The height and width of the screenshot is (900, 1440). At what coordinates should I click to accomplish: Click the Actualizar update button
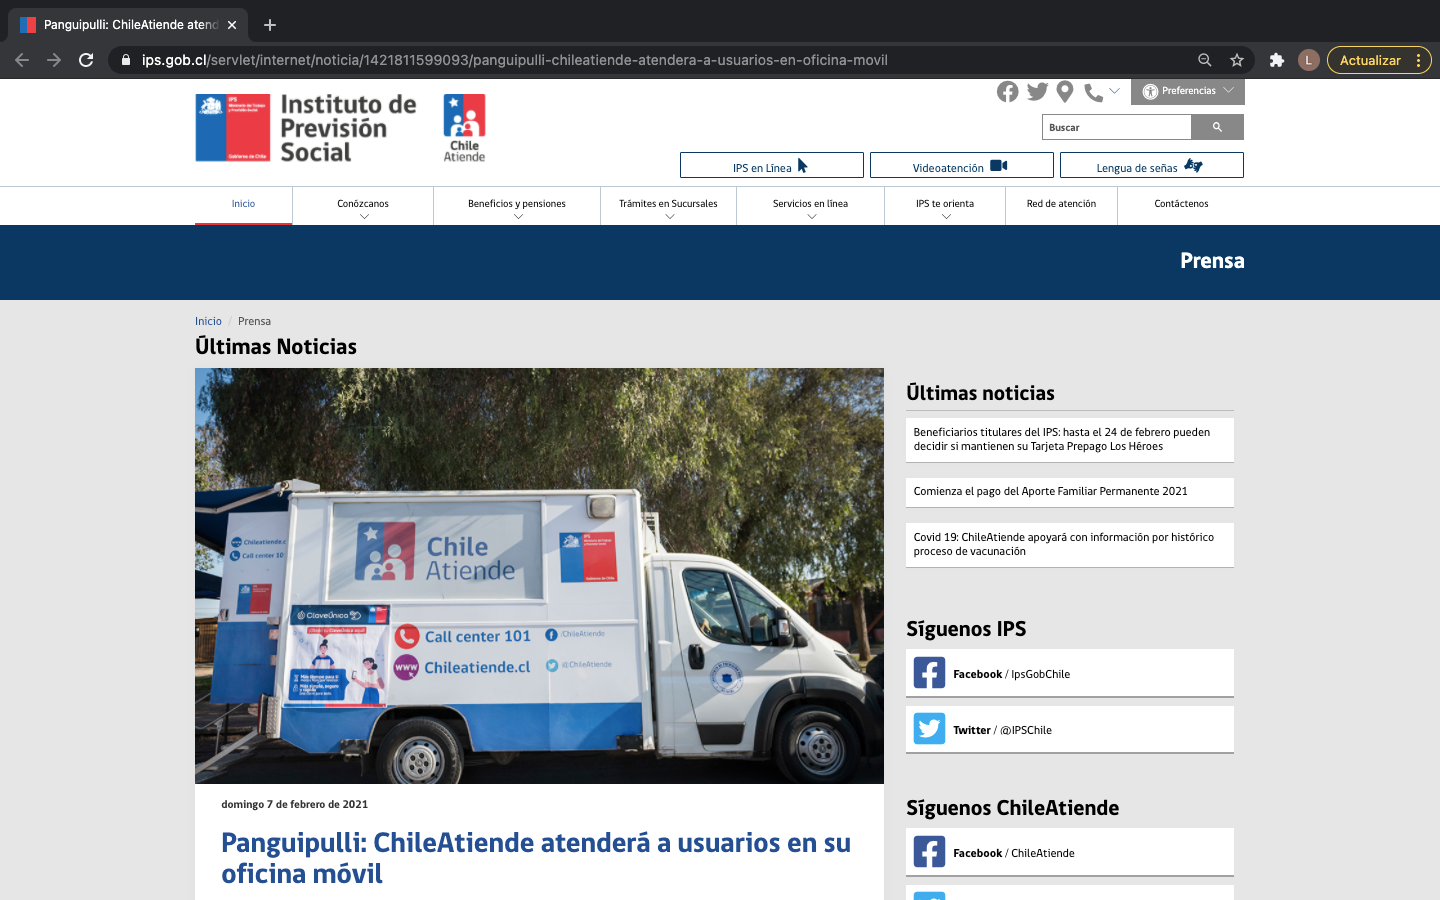[1370, 60]
